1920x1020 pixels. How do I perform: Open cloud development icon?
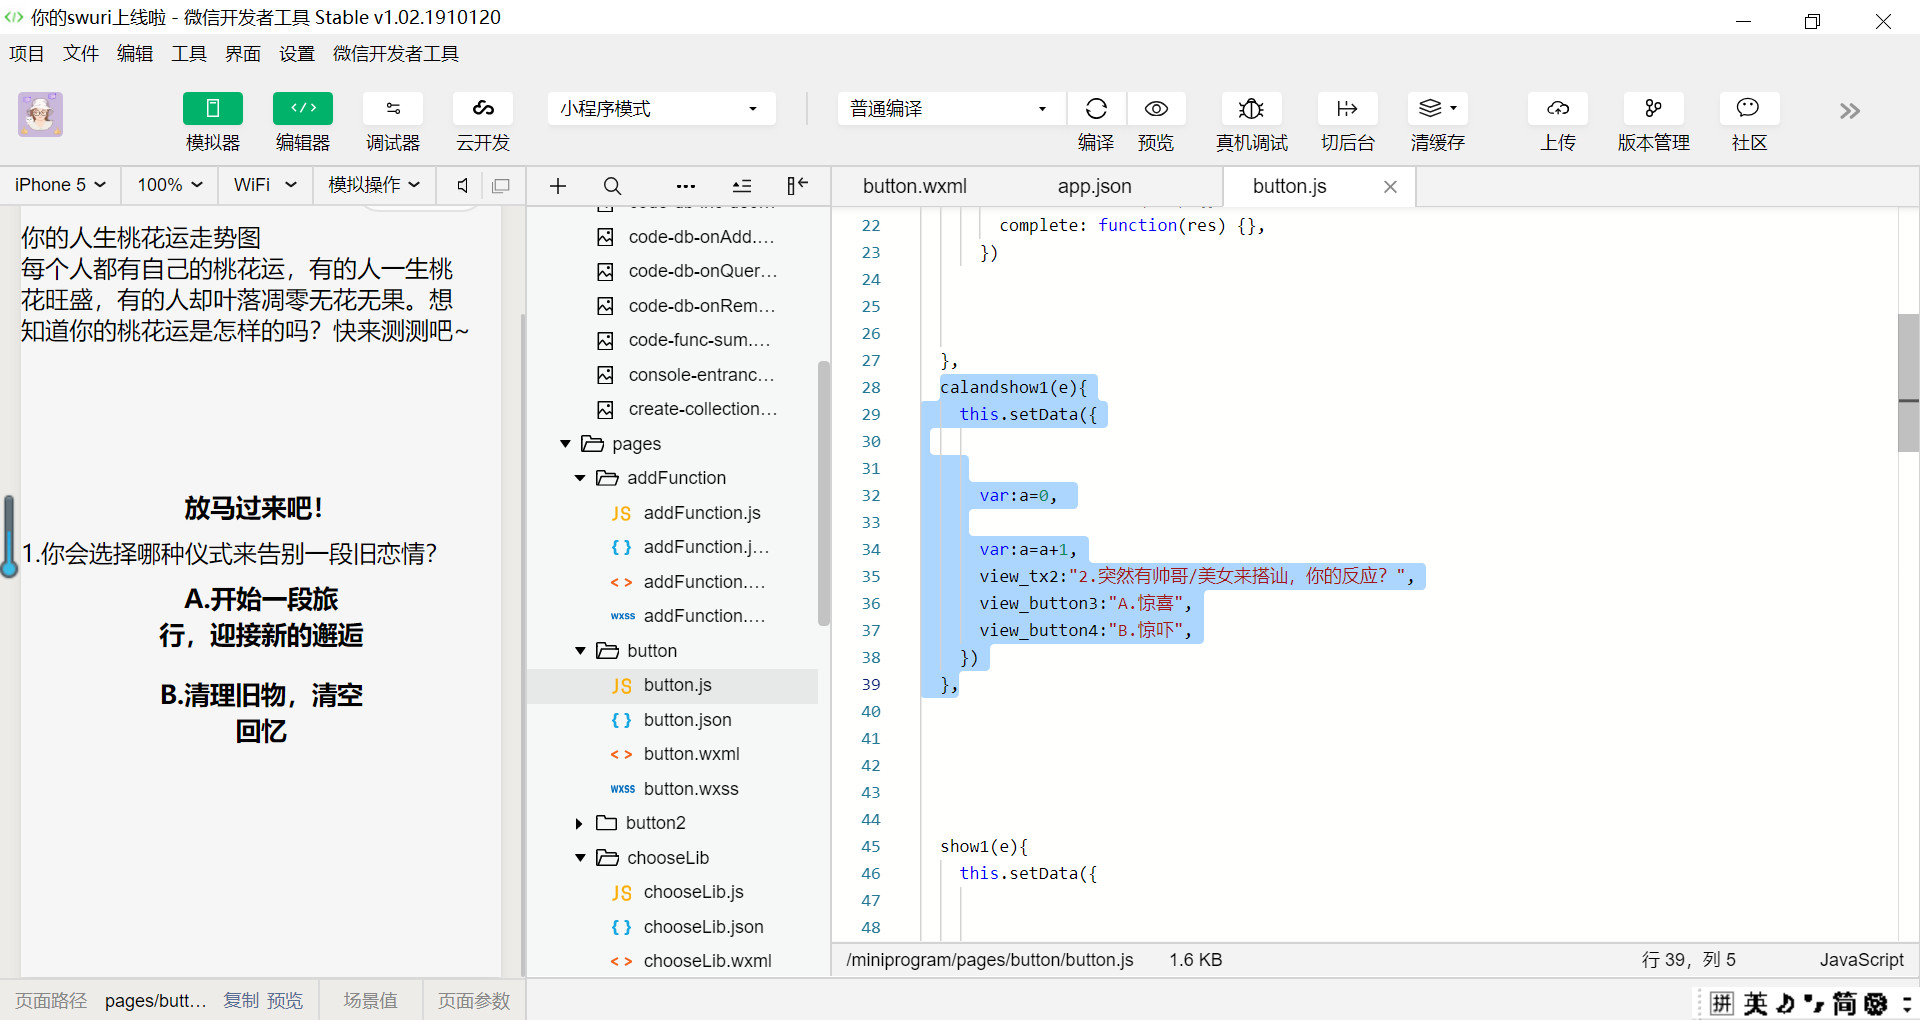tap(483, 109)
